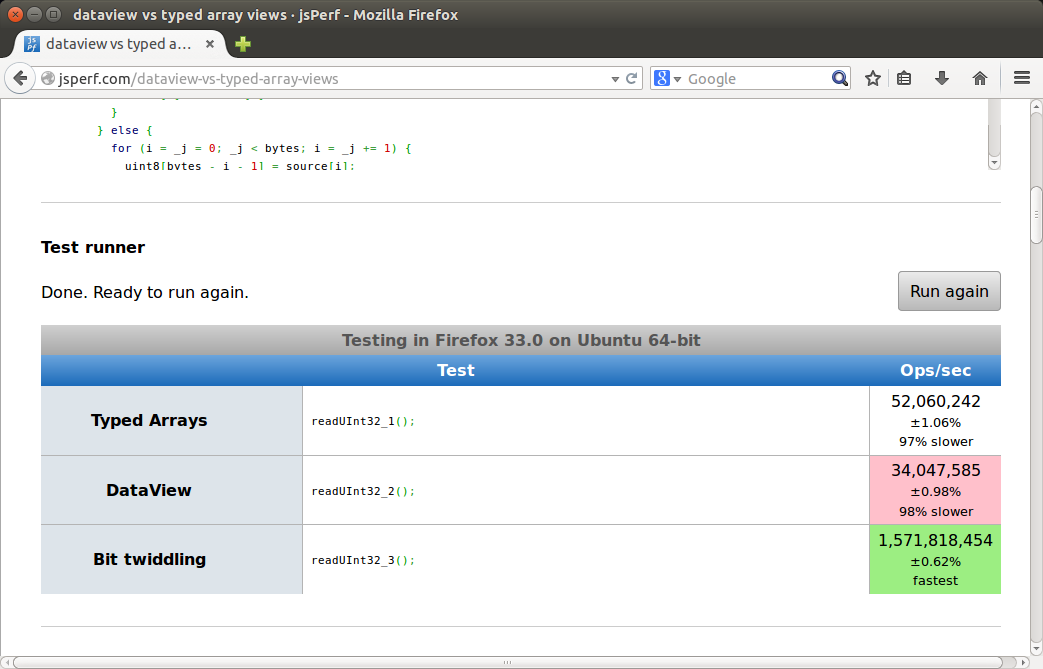This screenshot has width=1043, height=669.
Task: Click the jsPerf tab favicon
Action: [31, 44]
